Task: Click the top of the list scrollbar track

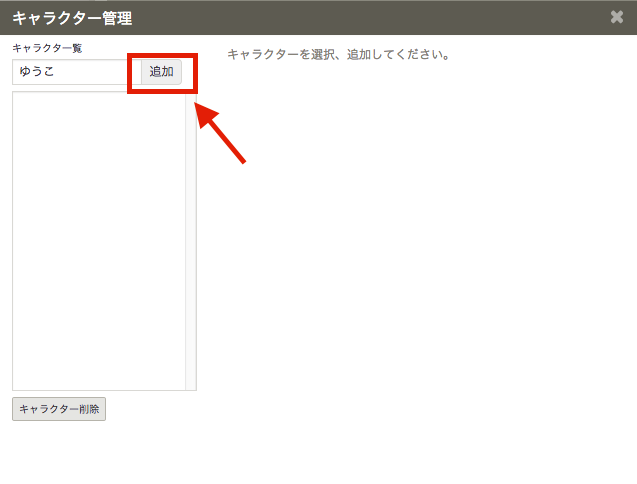Action: pos(191,98)
